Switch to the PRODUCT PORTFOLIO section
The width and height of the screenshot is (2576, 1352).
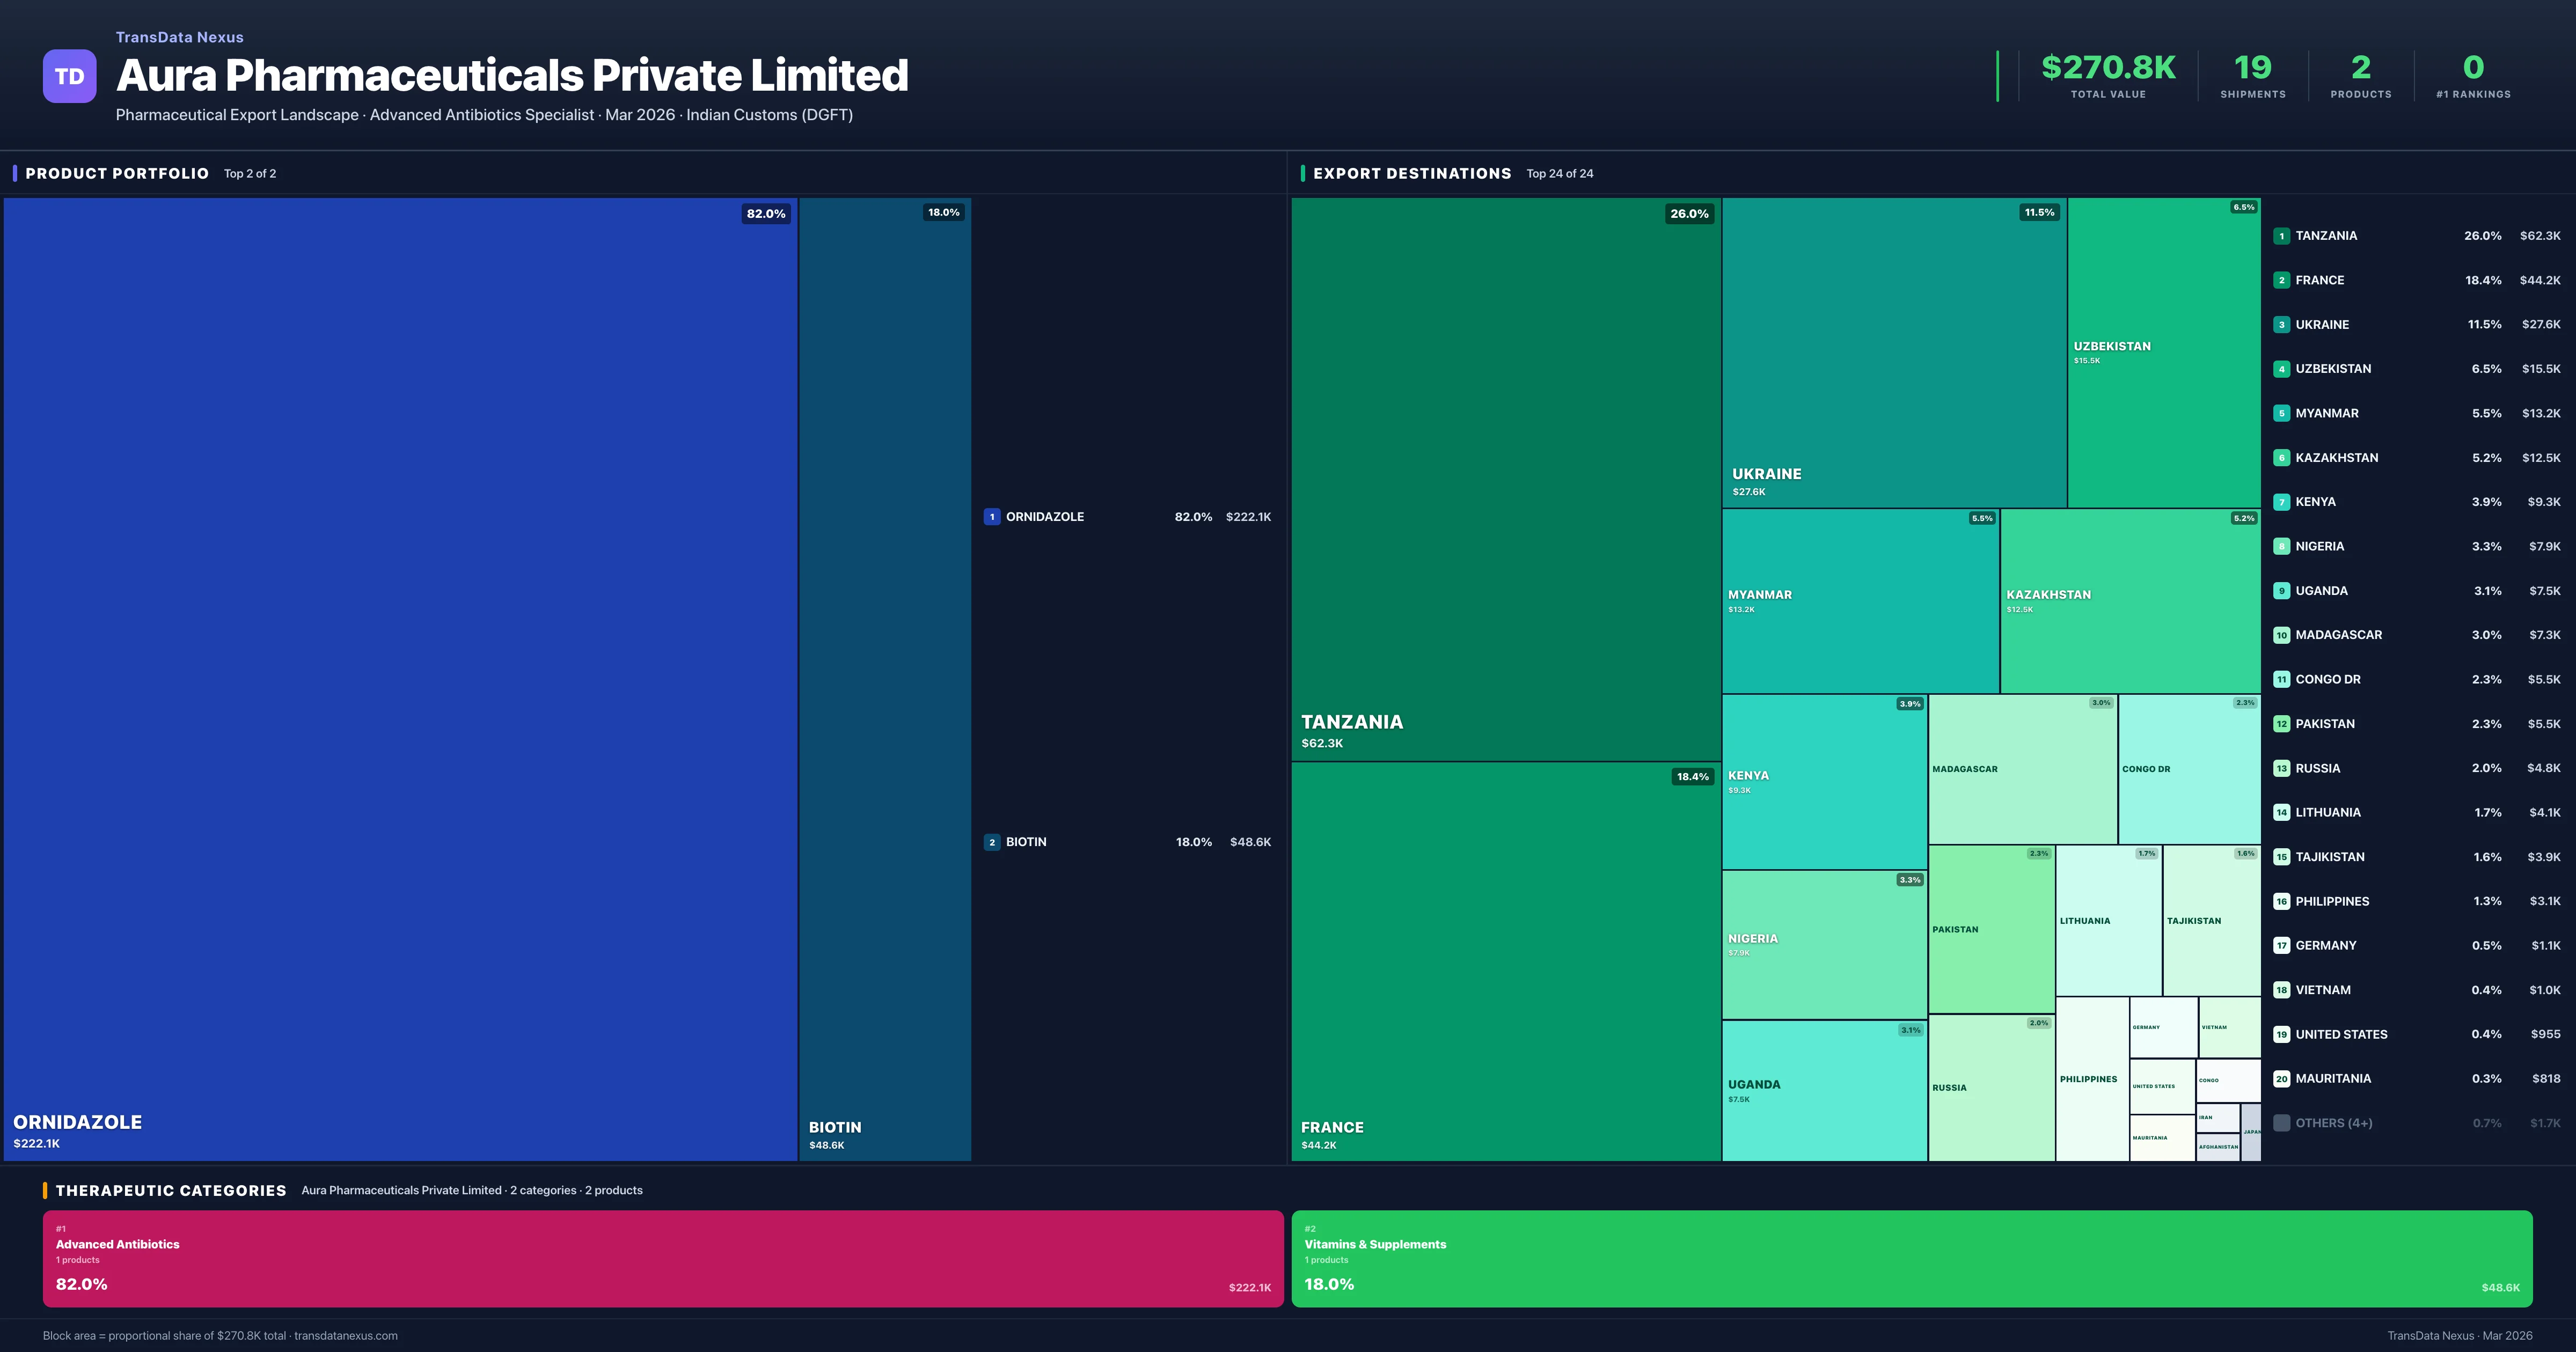point(116,173)
